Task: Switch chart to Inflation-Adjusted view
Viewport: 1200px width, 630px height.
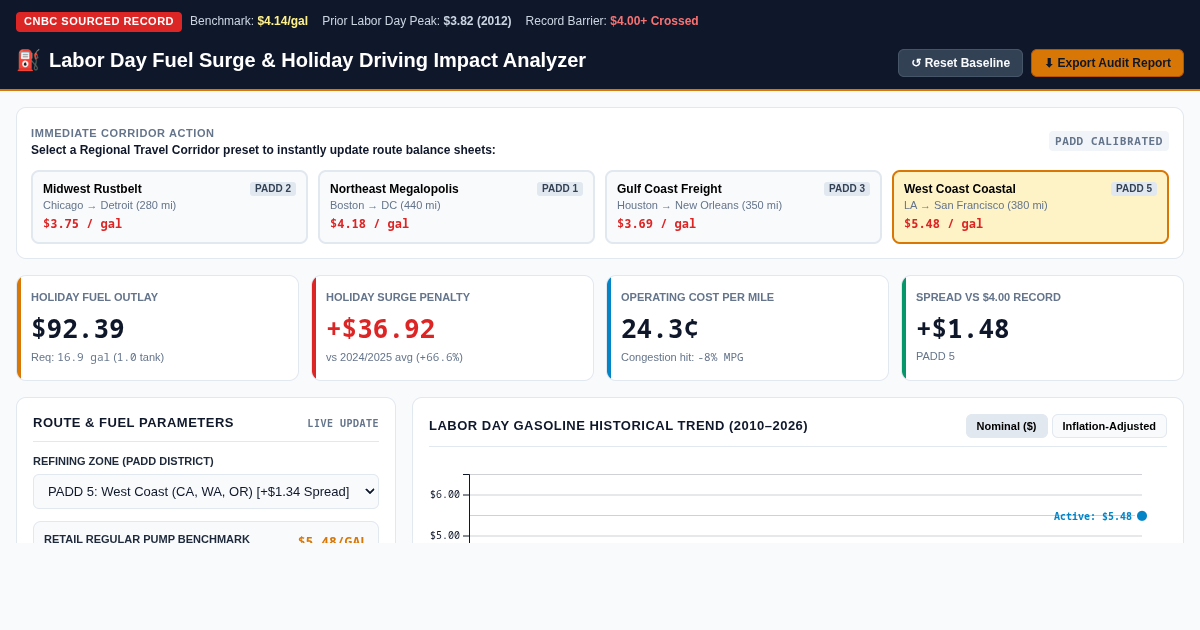Action: (1109, 426)
